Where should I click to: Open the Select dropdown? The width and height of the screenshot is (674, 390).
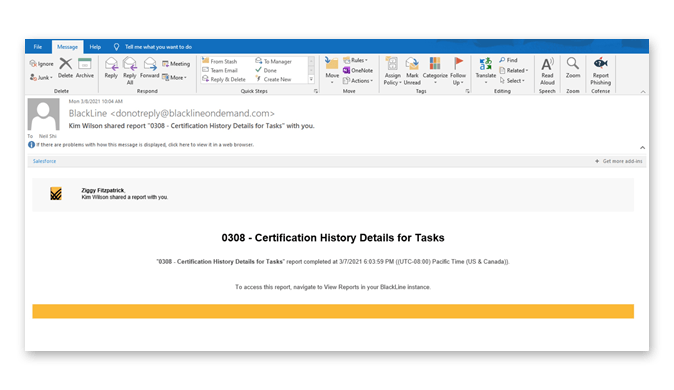(512, 80)
